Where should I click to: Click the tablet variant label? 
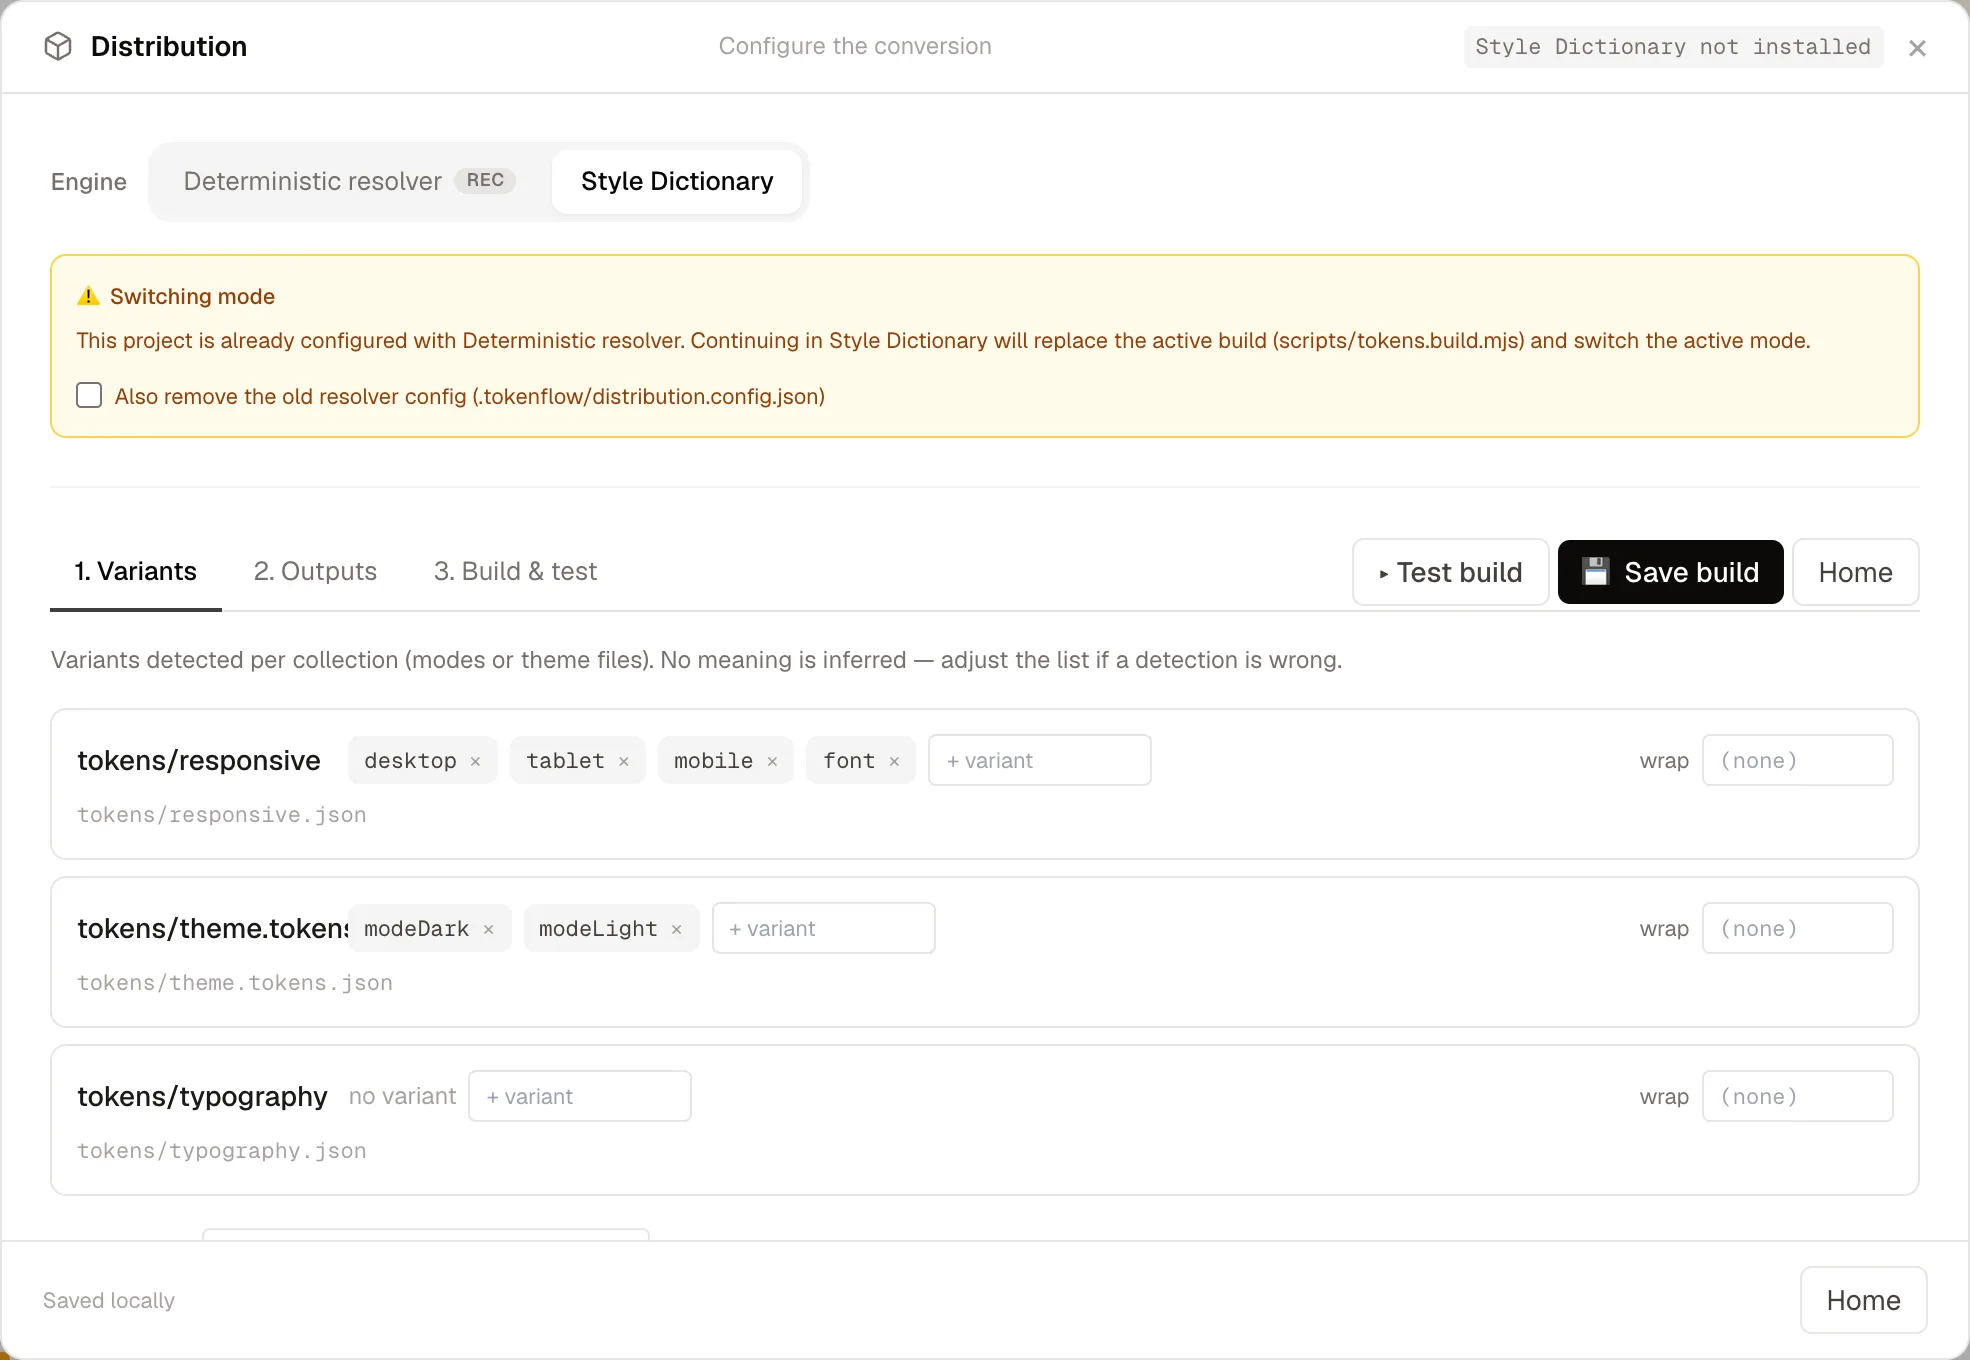(565, 761)
